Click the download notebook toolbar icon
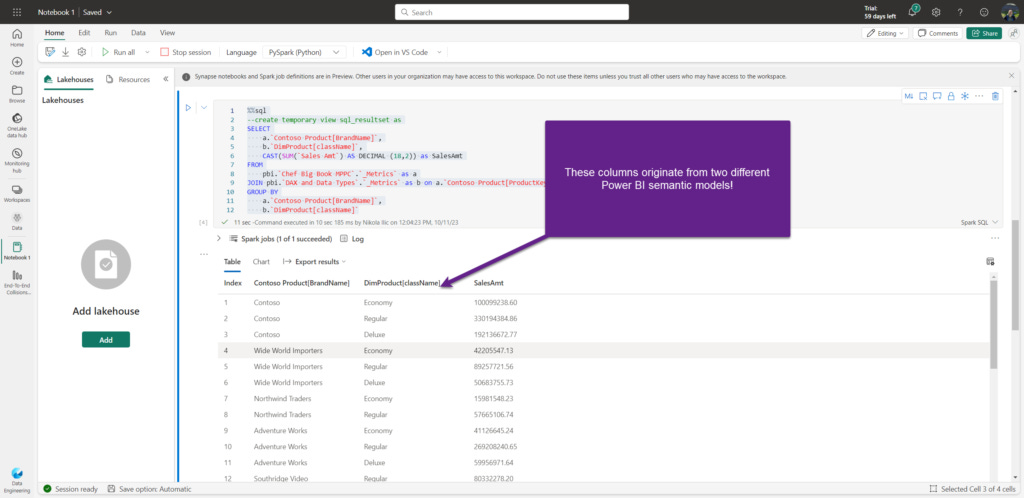The height and width of the screenshot is (498, 1024). (65, 52)
